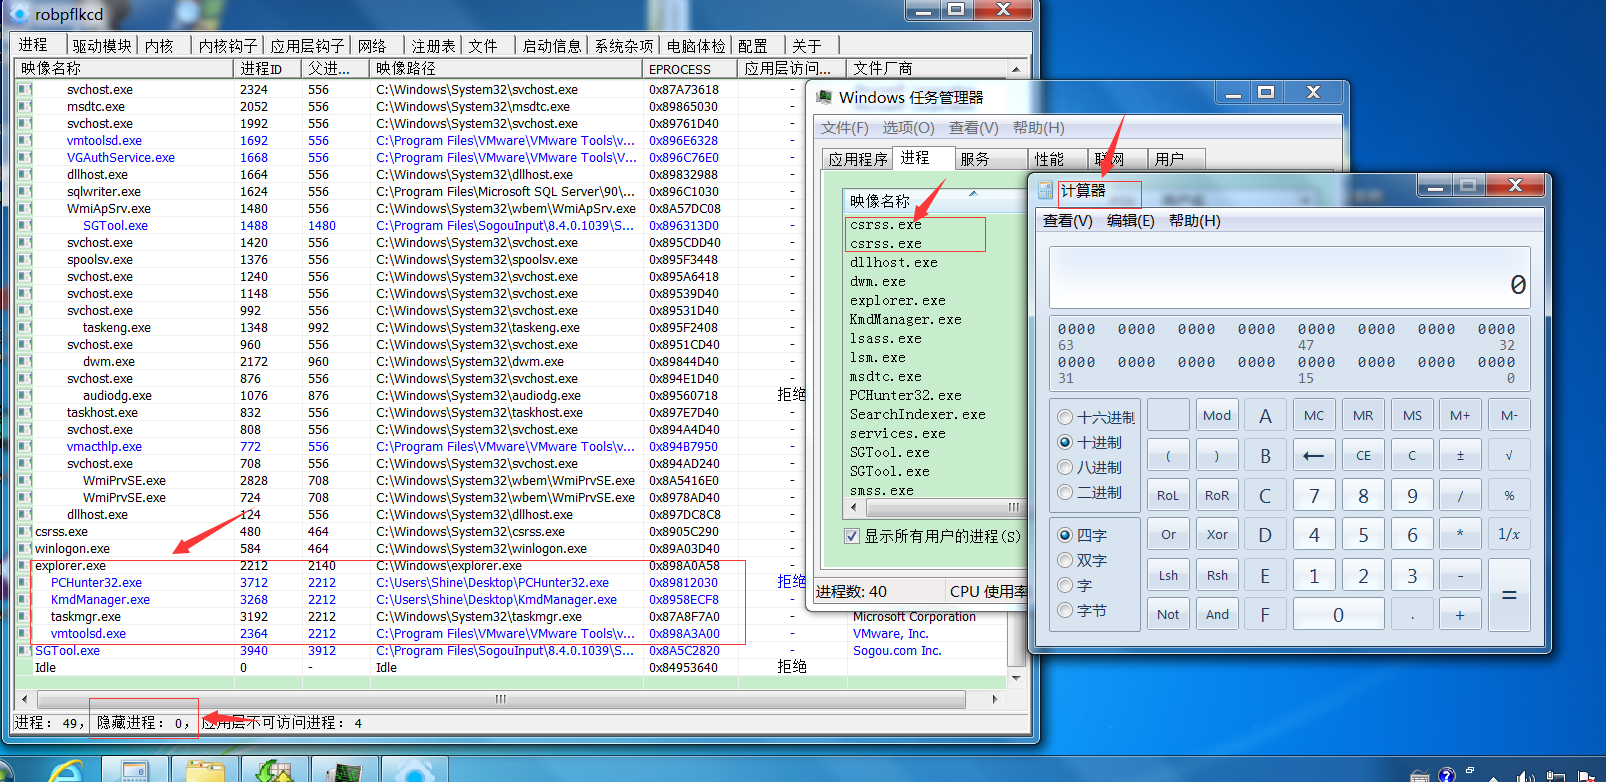
Task: Click the process icon of the vmacthlp.exe row
Action: (24, 447)
